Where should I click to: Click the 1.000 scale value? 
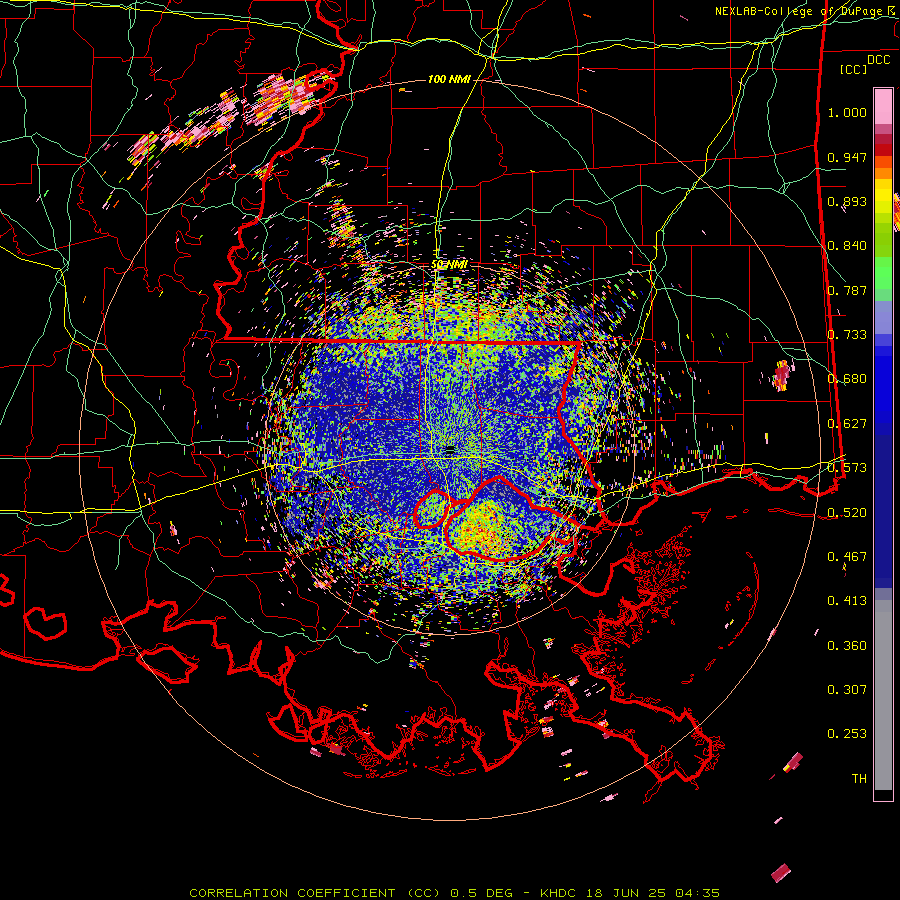point(847,112)
